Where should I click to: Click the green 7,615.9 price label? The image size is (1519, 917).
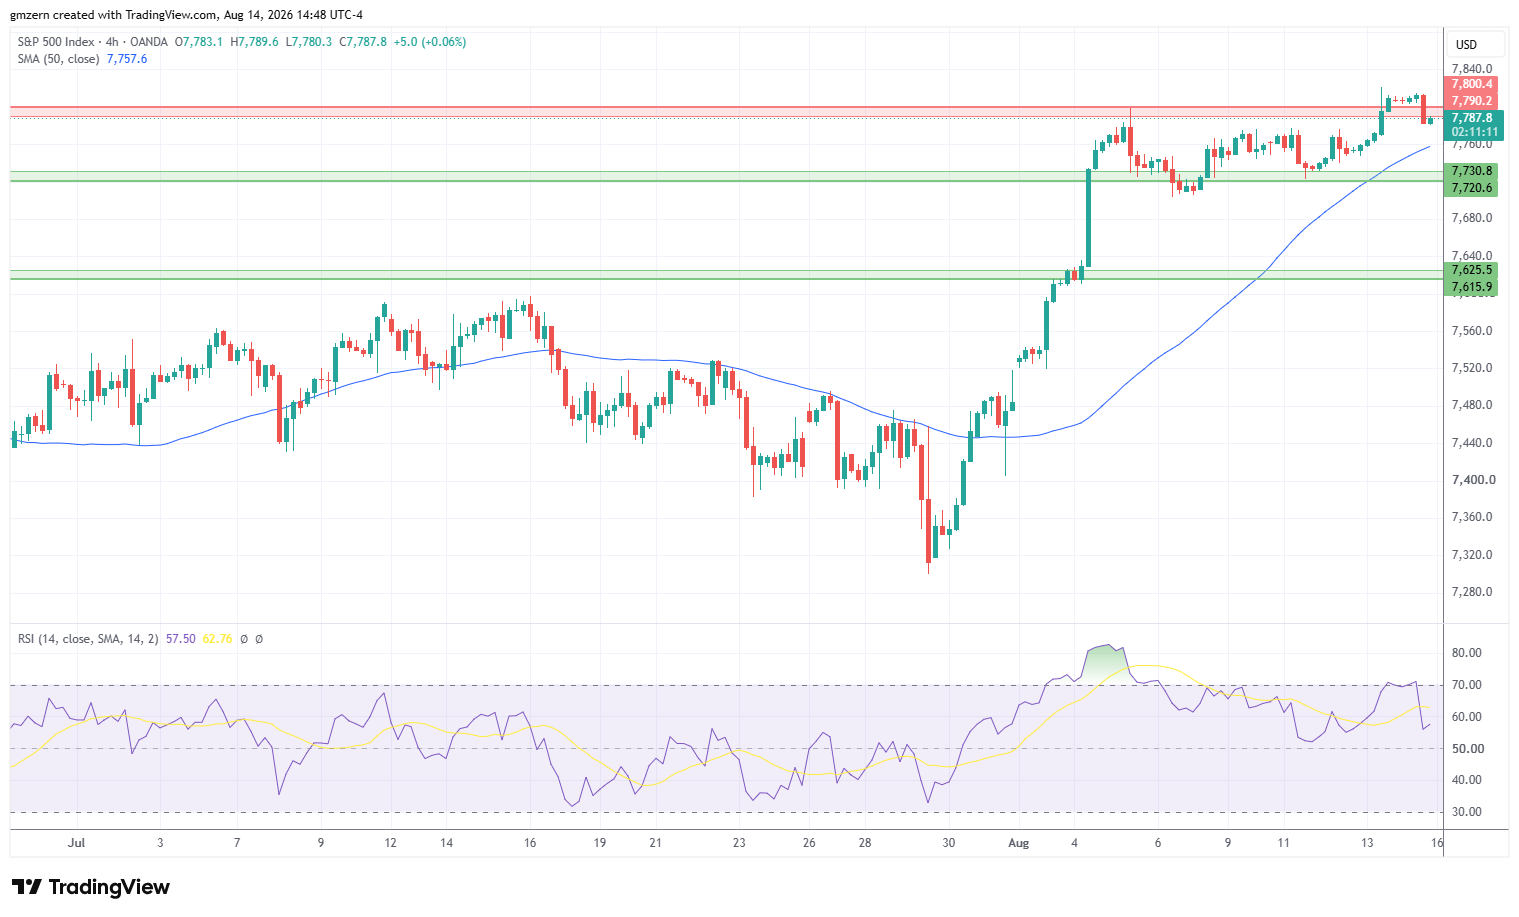pyautogui.click(x=1472, y=287)
